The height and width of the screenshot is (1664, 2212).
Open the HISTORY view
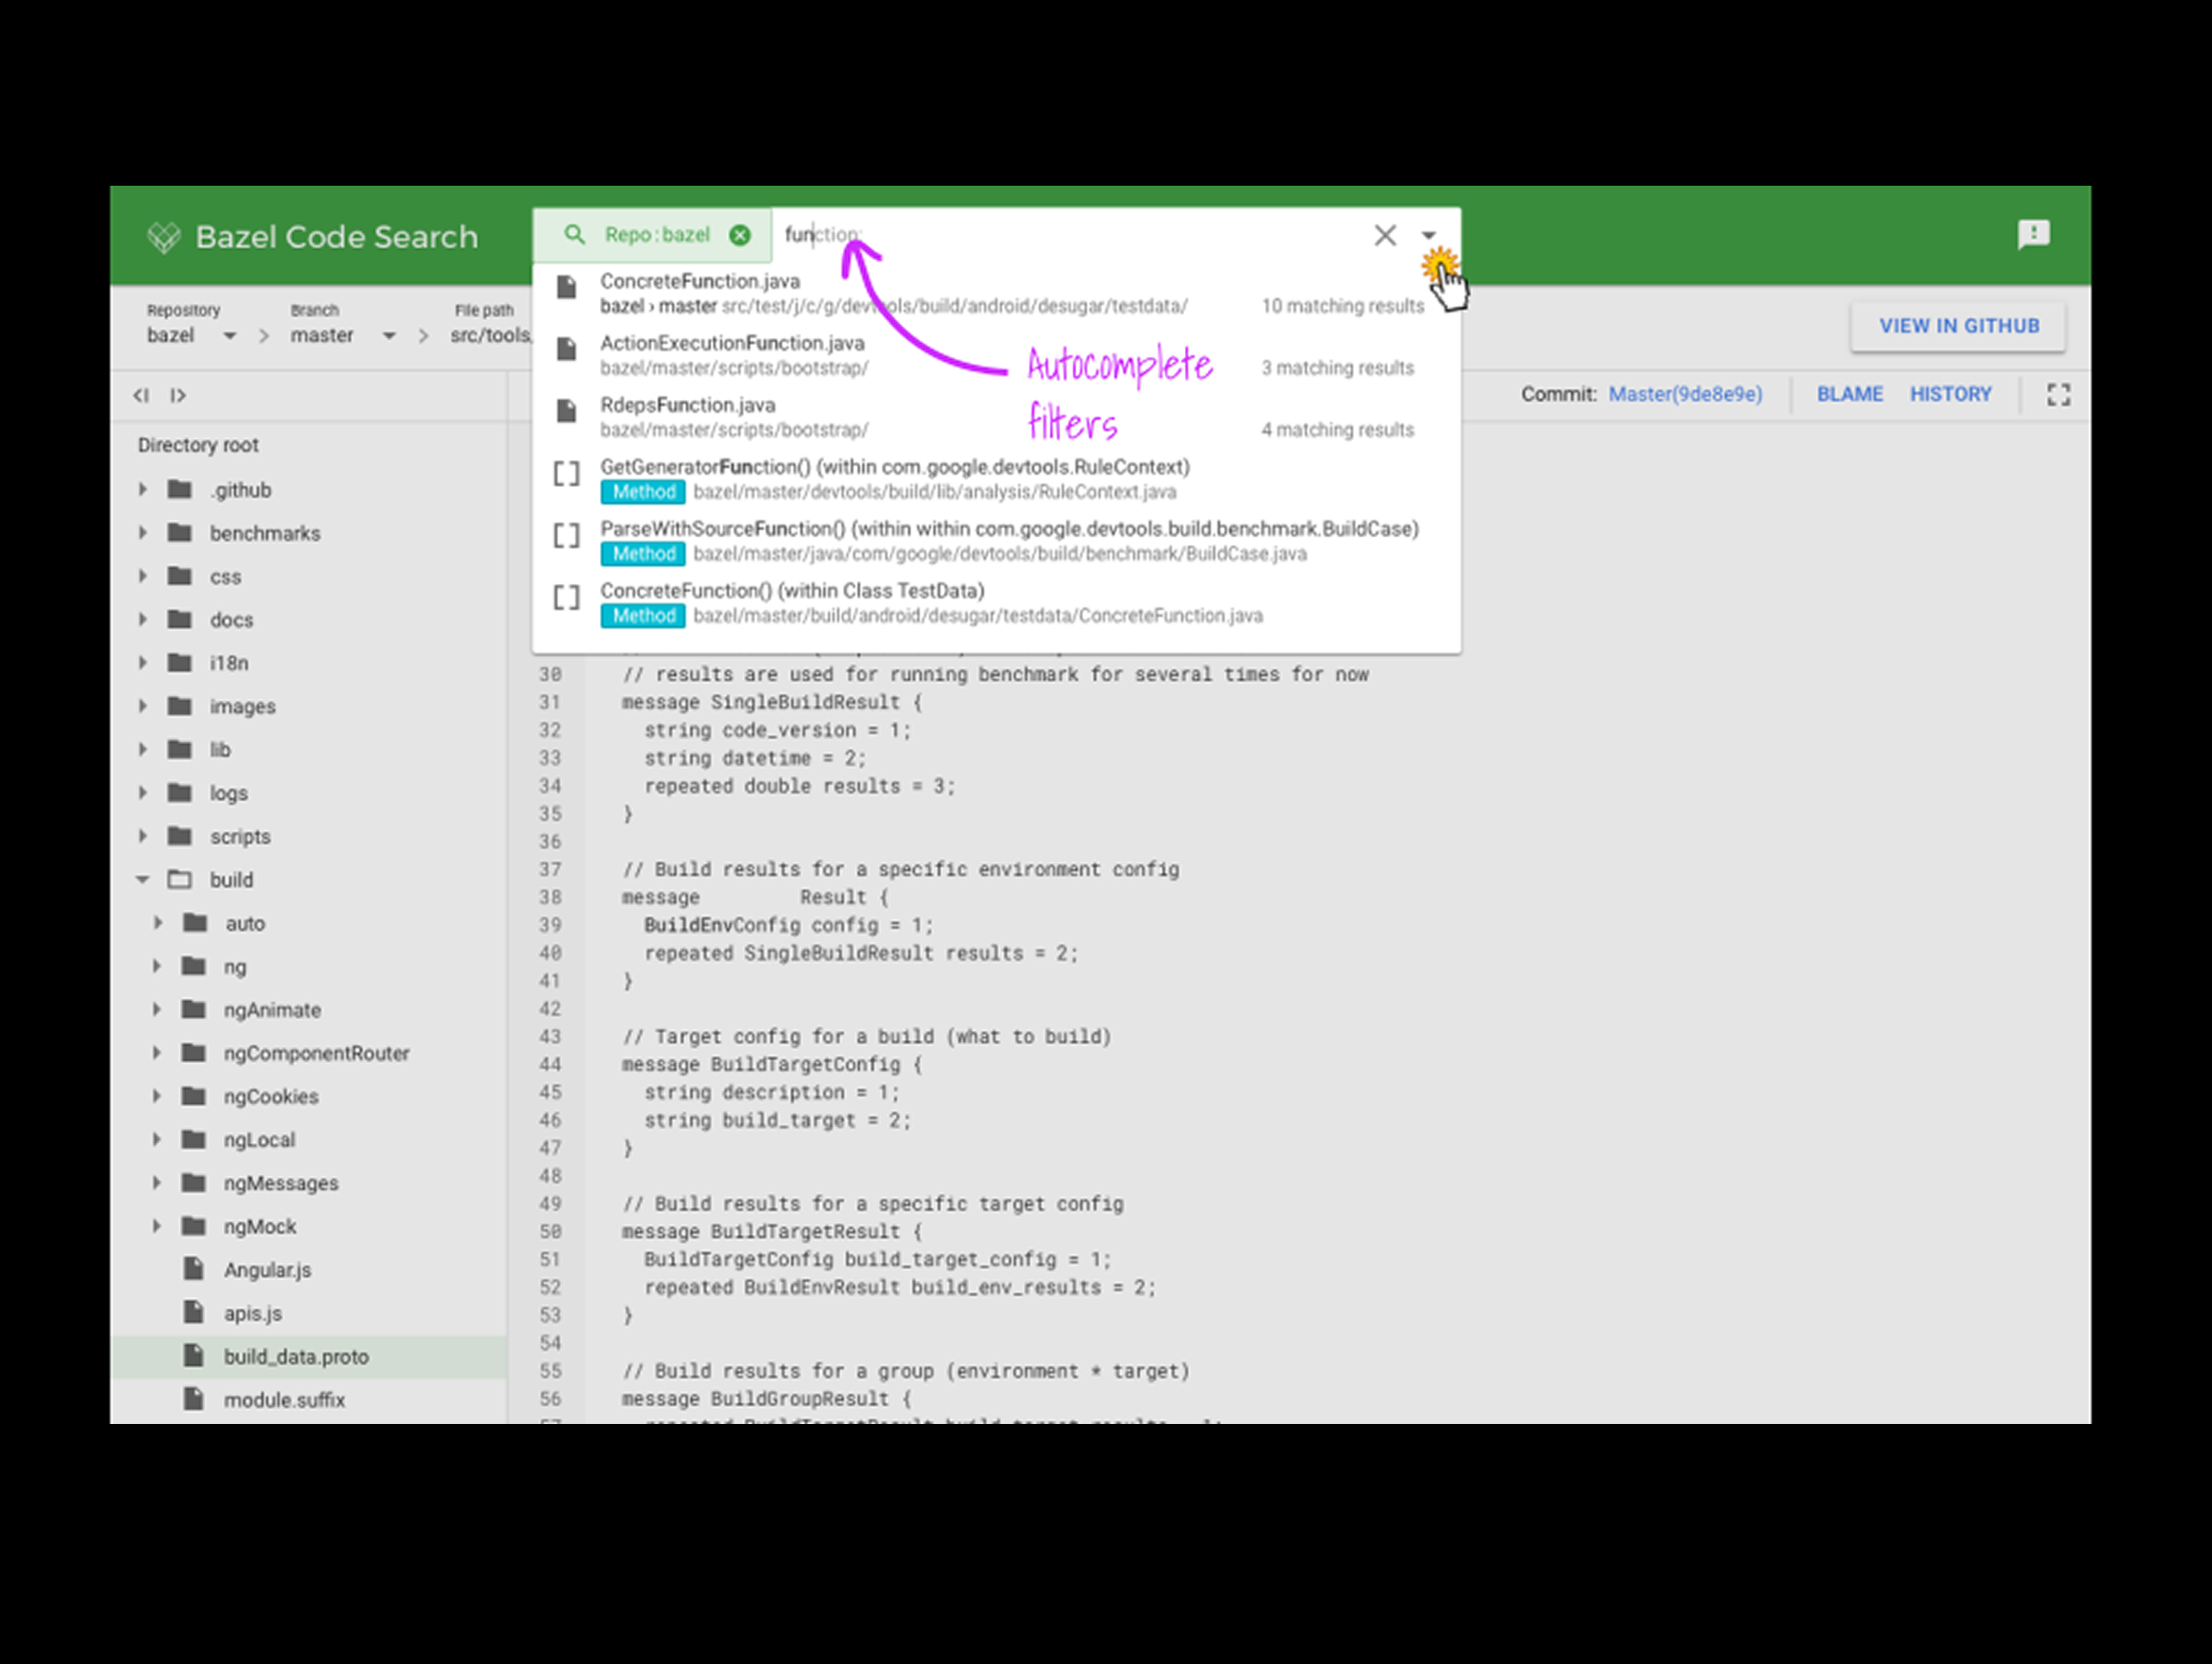click(1950, 394)
